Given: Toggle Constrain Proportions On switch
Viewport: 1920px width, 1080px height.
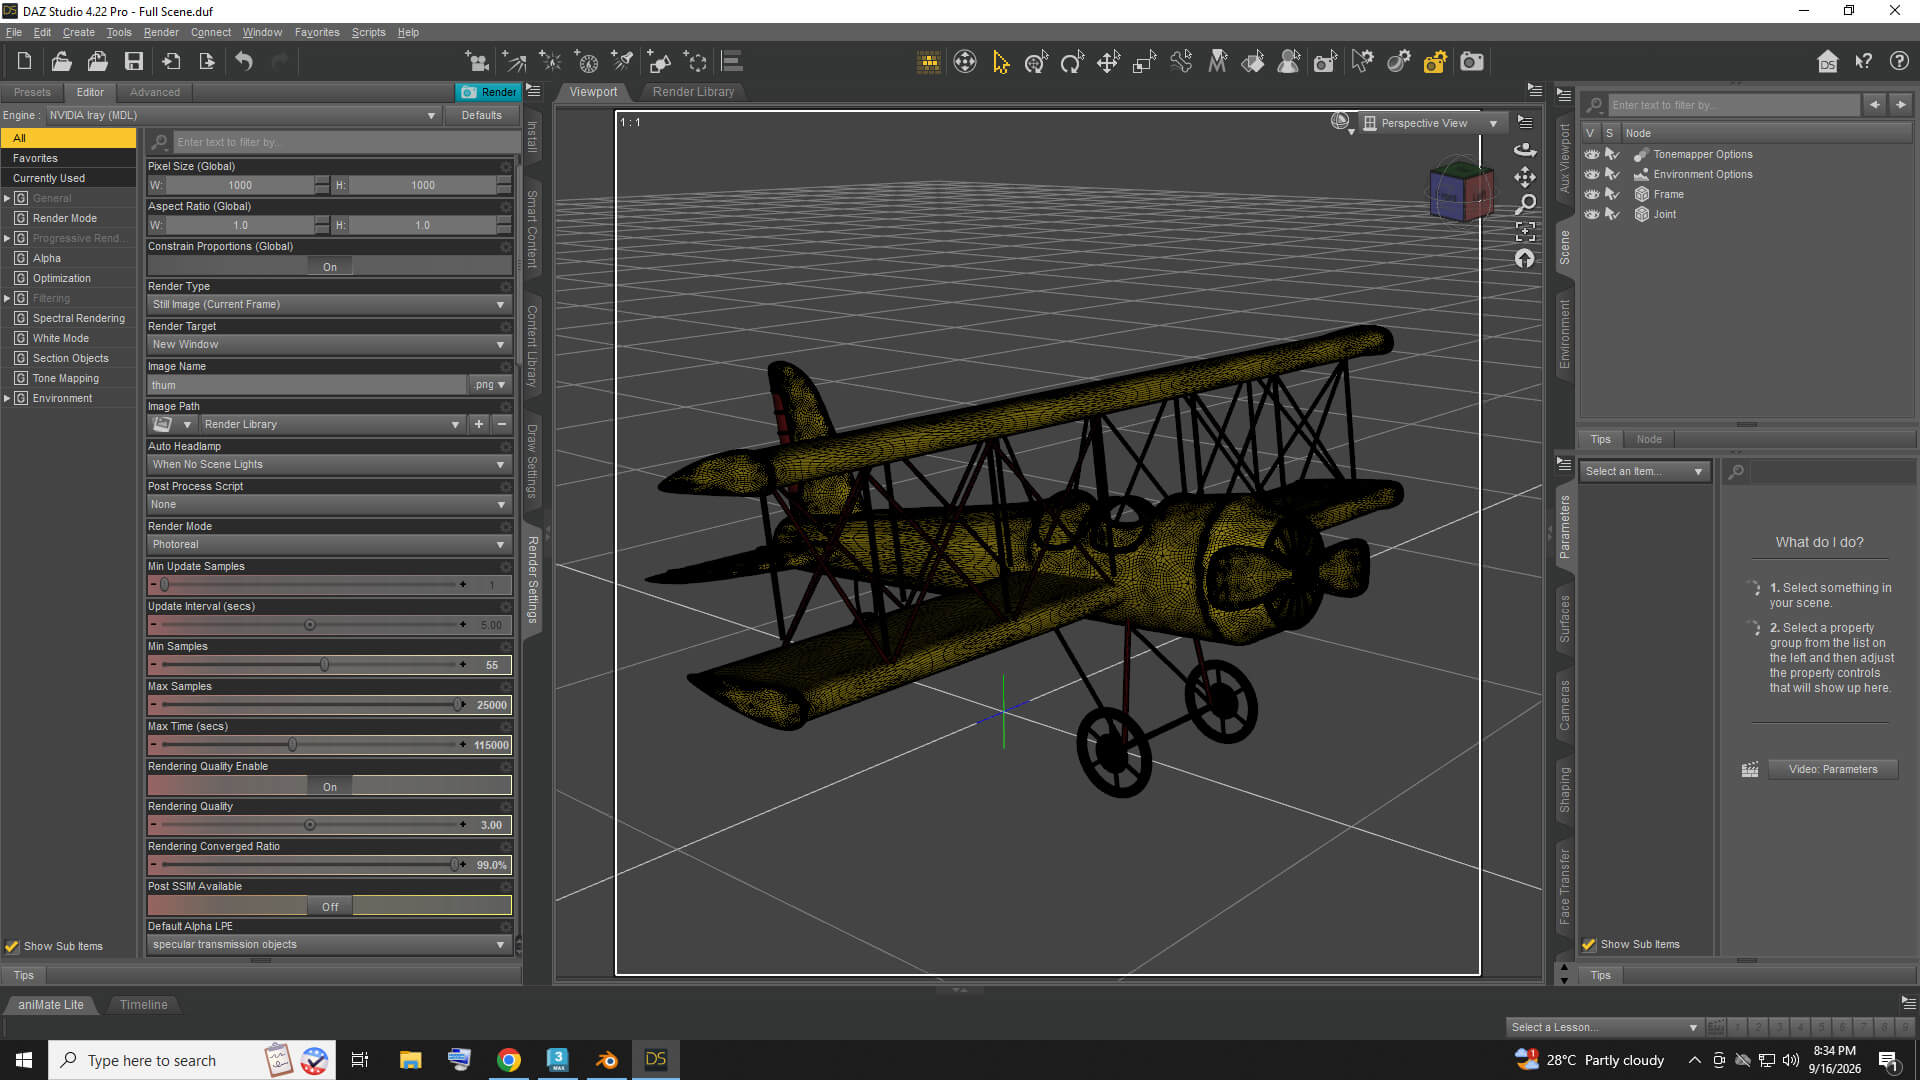Looking at the screenshot, I should point(330,266).
